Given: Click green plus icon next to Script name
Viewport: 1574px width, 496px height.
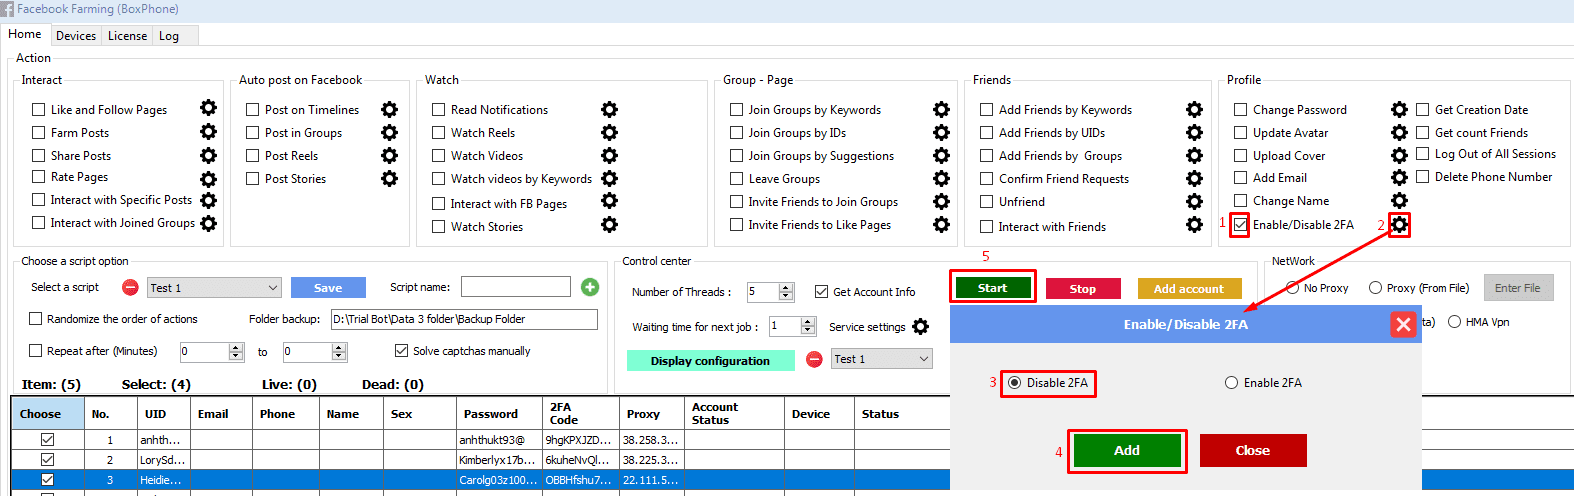Looking at the screenshot, I should [x=590, y=287].
